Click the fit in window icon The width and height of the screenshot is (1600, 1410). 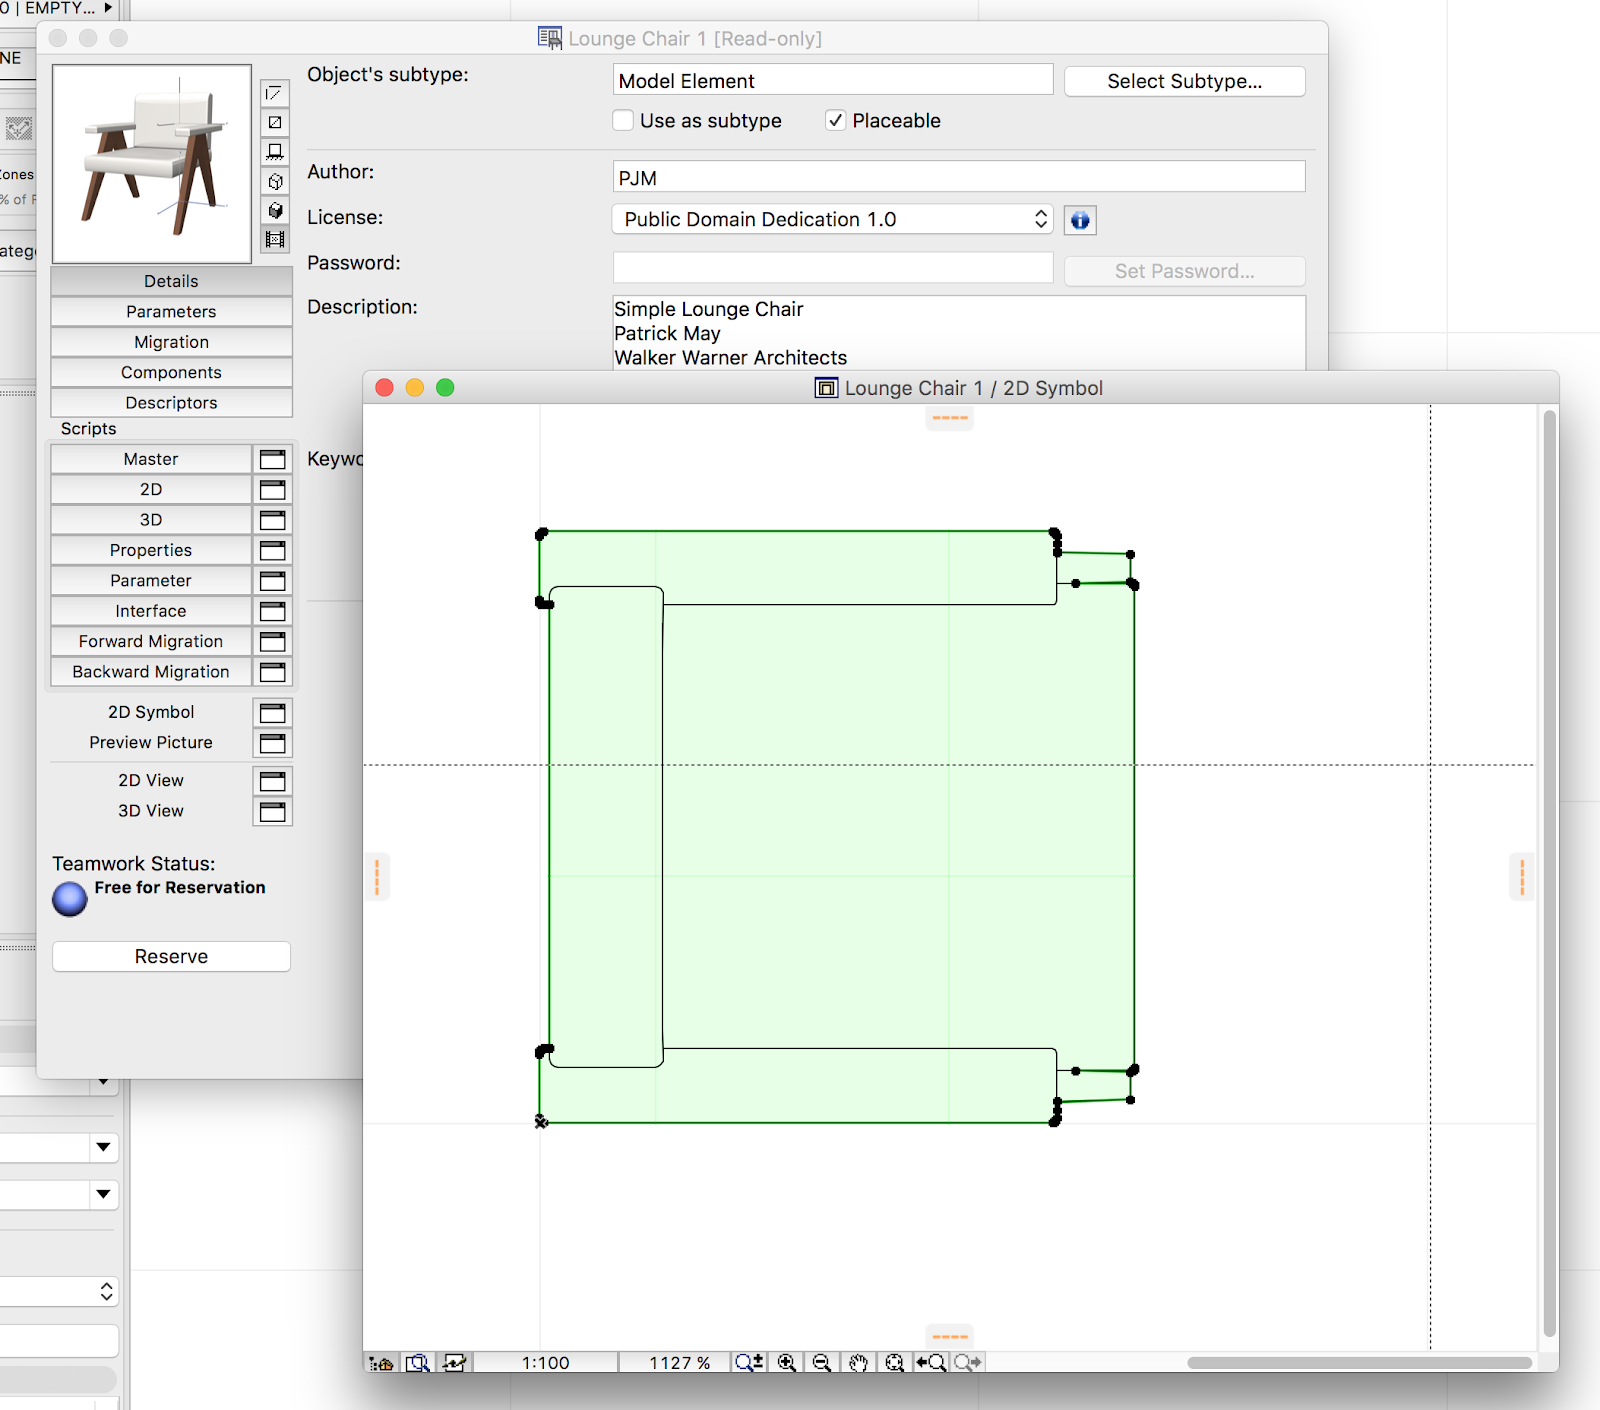click(x=895, y=1362)
